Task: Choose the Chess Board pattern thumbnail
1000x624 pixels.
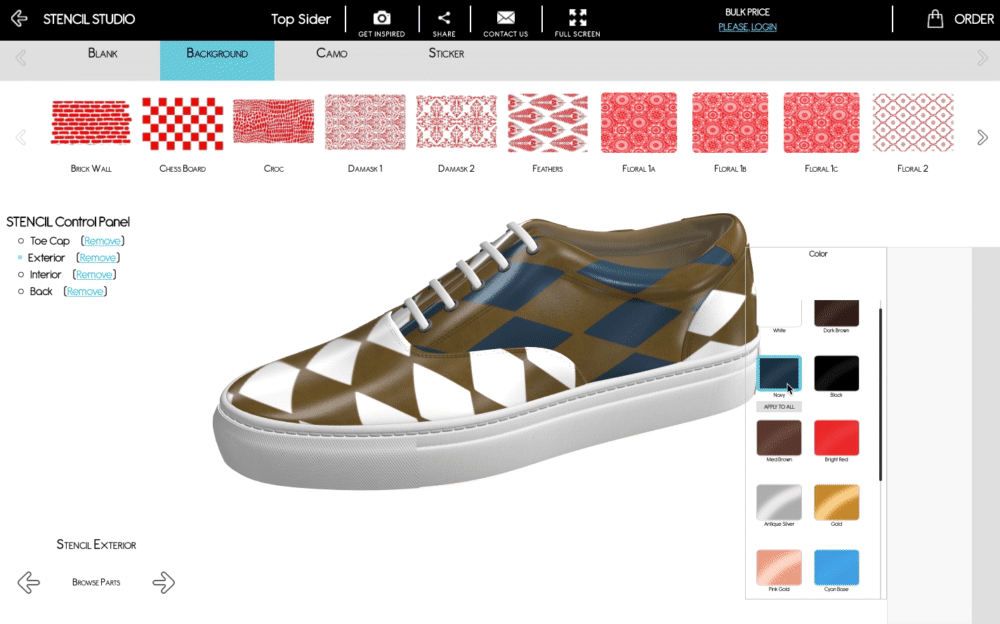Action: coord(182,123)
